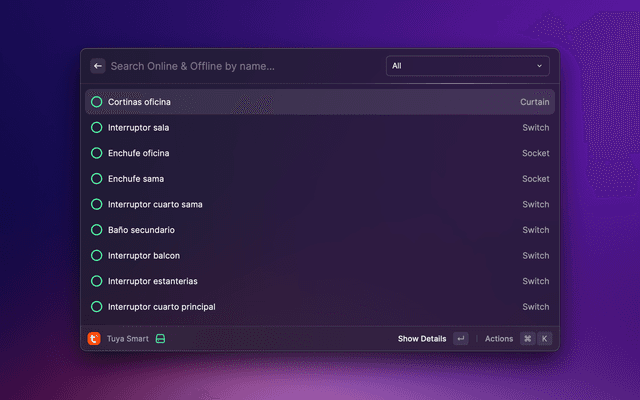The height and width of the screenshot is (400, 640).
Task: Expand the dropdown chevron next to All
Action: [x=540, y=66]
